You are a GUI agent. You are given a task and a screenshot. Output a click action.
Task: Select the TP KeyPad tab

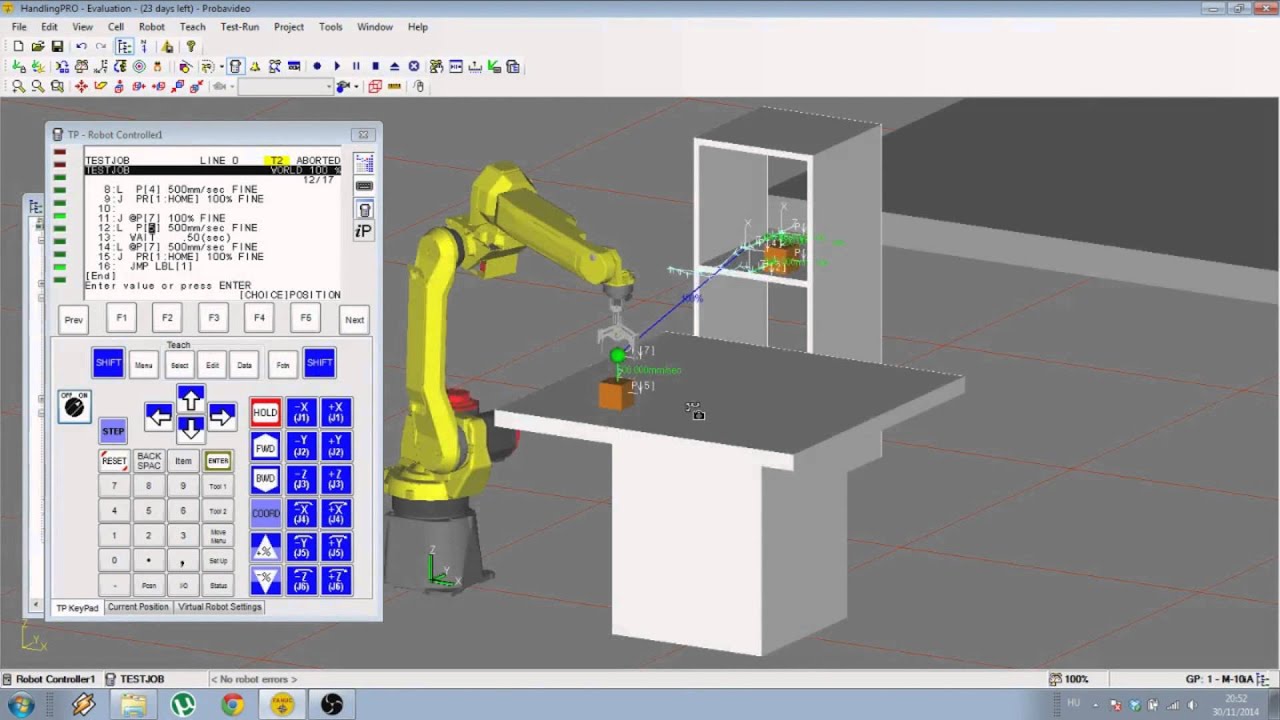point(77,608)
